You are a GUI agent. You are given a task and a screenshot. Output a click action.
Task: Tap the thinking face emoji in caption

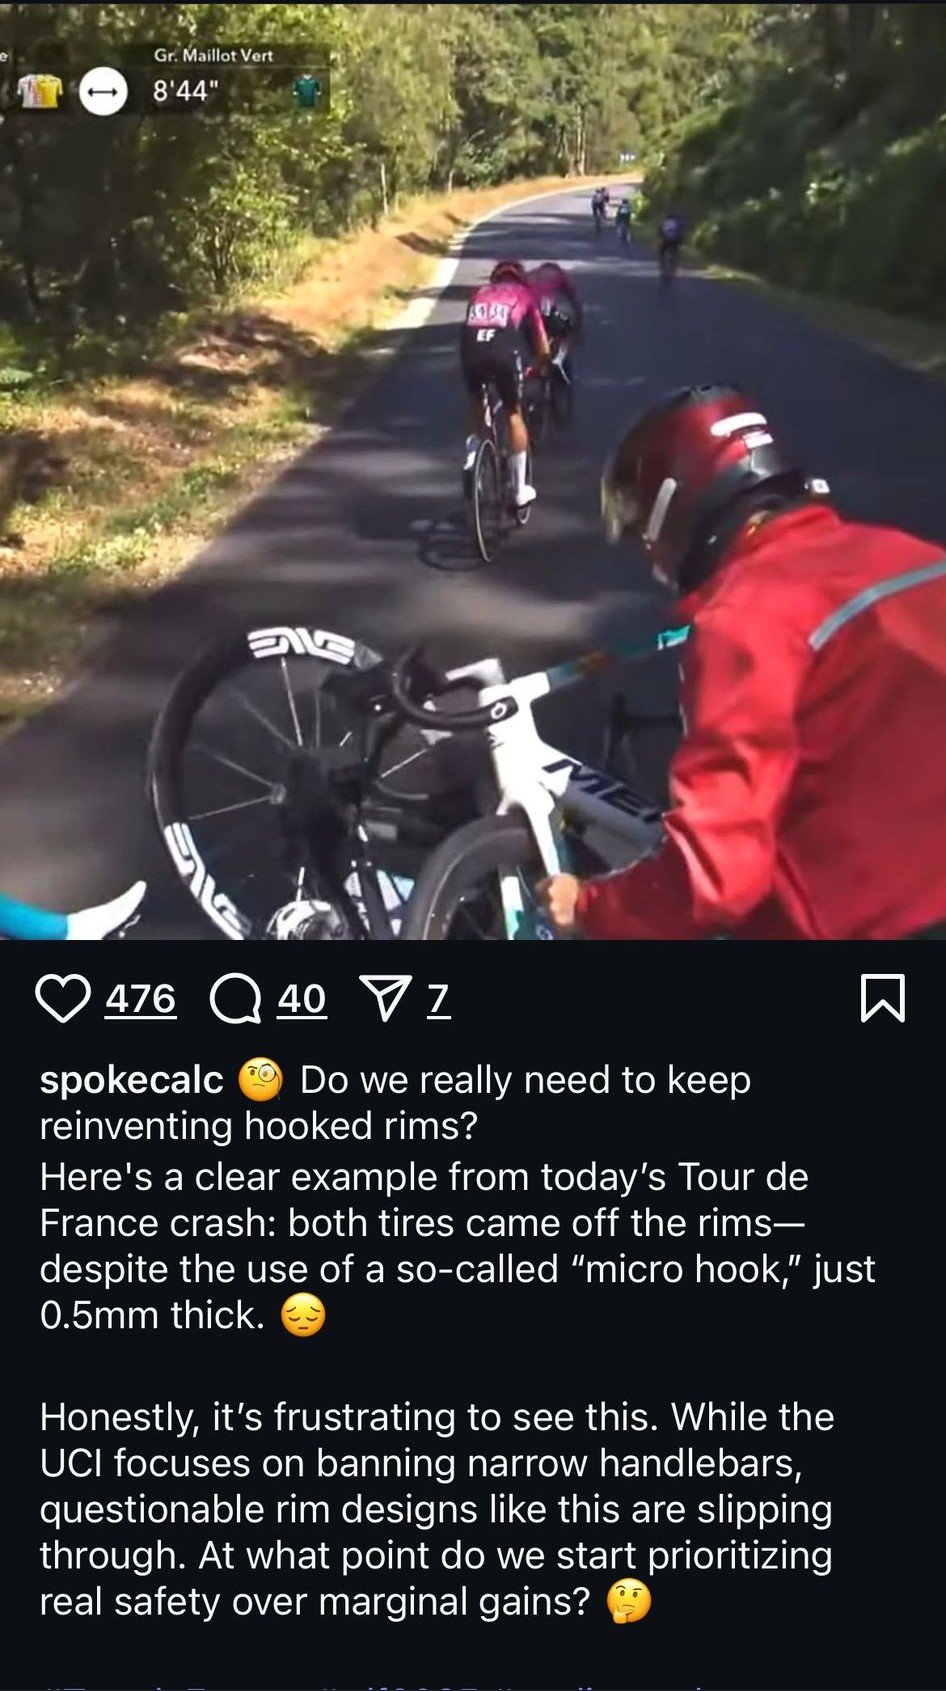[x=629, y=1602]
